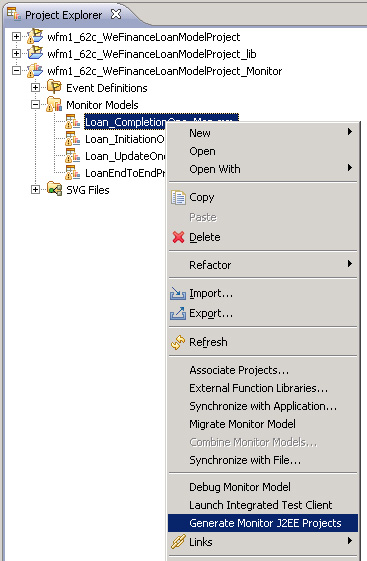Open the Links submenu

click(x=263, y=542)
